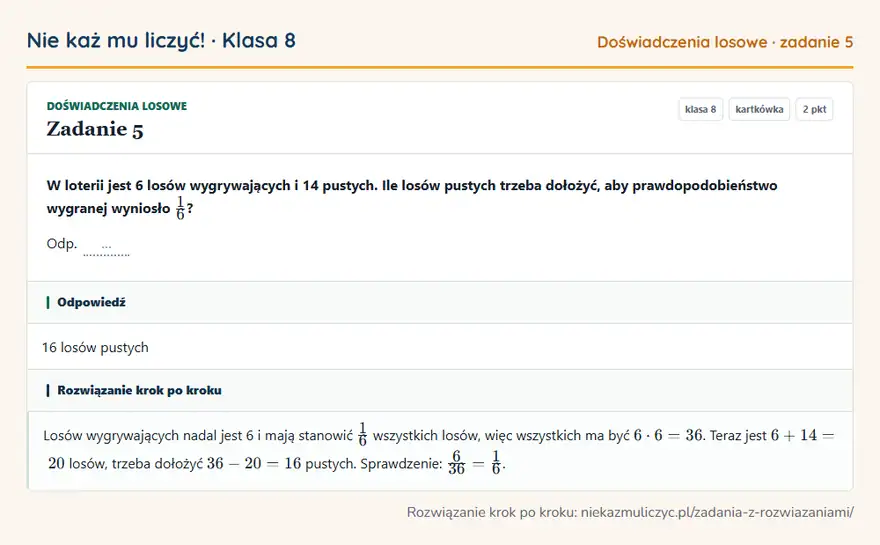Click the task question text about the lottery

pos(412,197)
